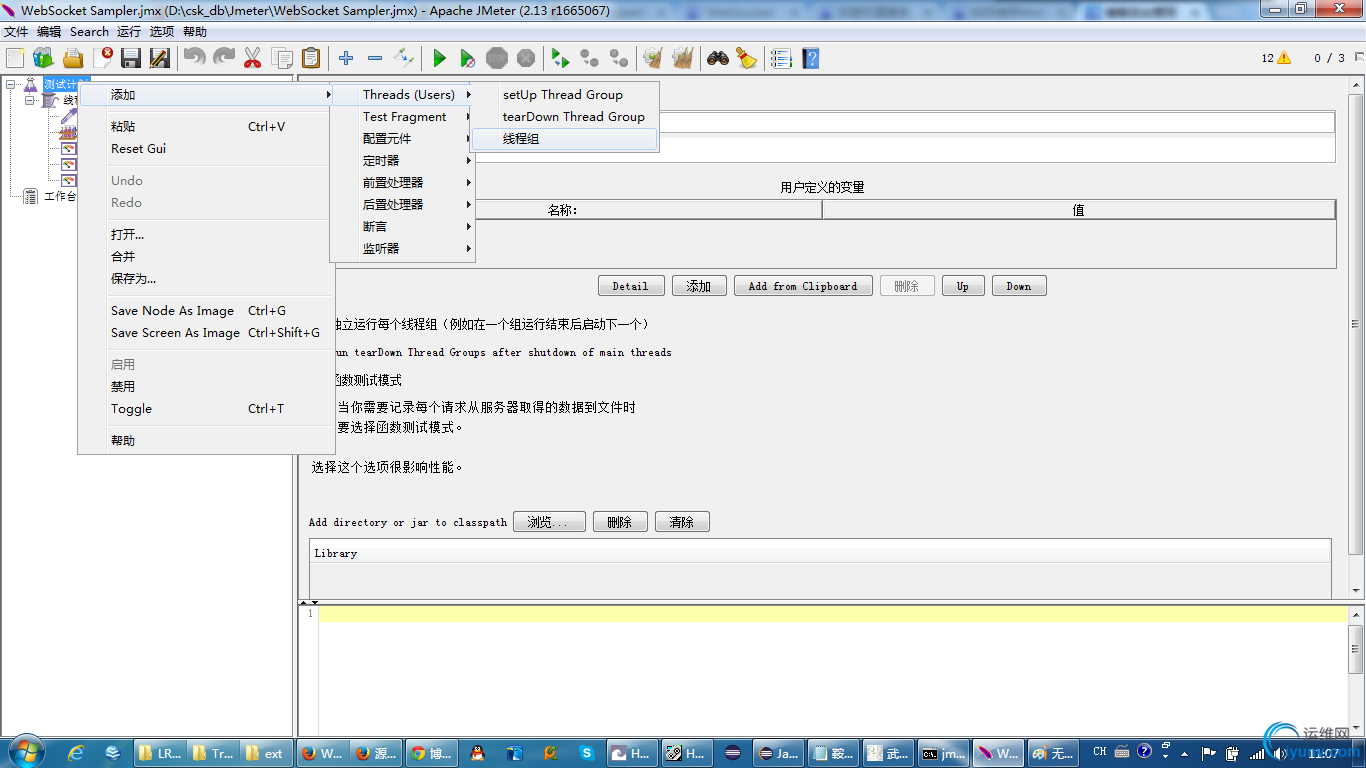Image resolution: width=1366 pixels, height=768 pixels.
Task: Open the 运行 menu in menu bar
Action: click(x=129, y=32)
